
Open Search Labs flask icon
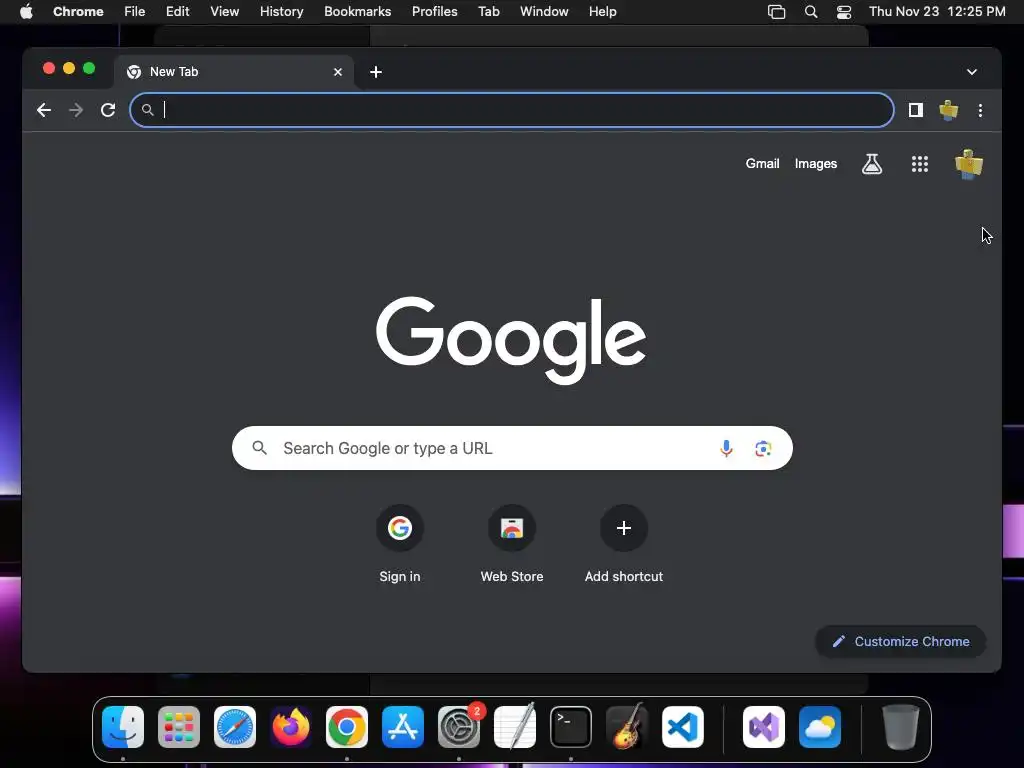pos(872,164)
